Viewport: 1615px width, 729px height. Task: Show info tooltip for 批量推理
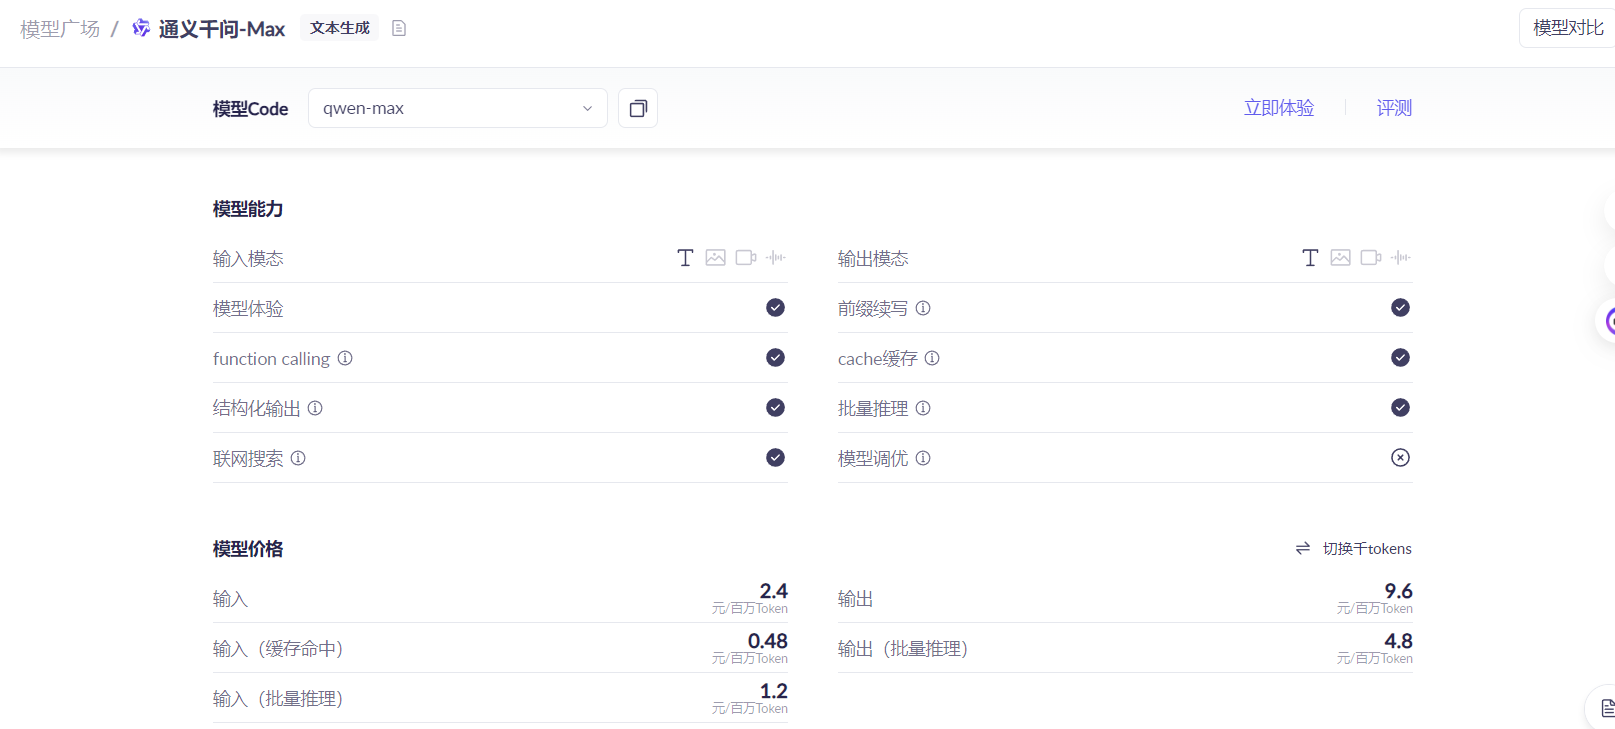click(x=923, y=408)
